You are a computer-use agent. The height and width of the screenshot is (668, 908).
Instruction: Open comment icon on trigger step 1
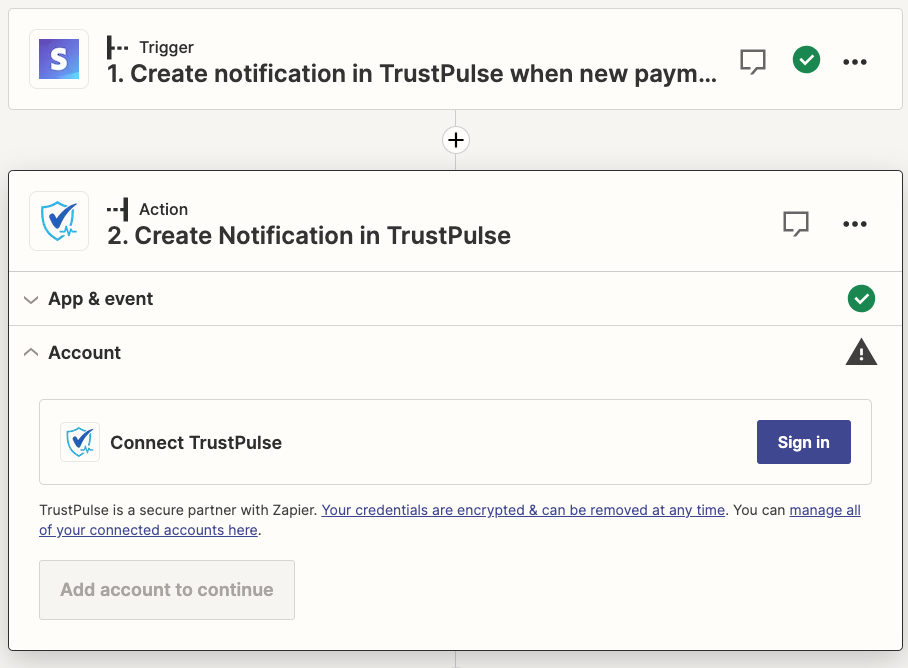point(753,61)
